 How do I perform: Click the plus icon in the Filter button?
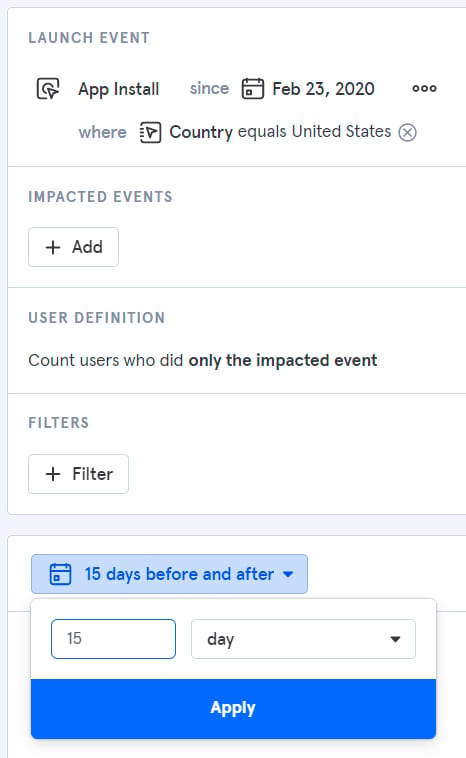(x=53, y=474)
